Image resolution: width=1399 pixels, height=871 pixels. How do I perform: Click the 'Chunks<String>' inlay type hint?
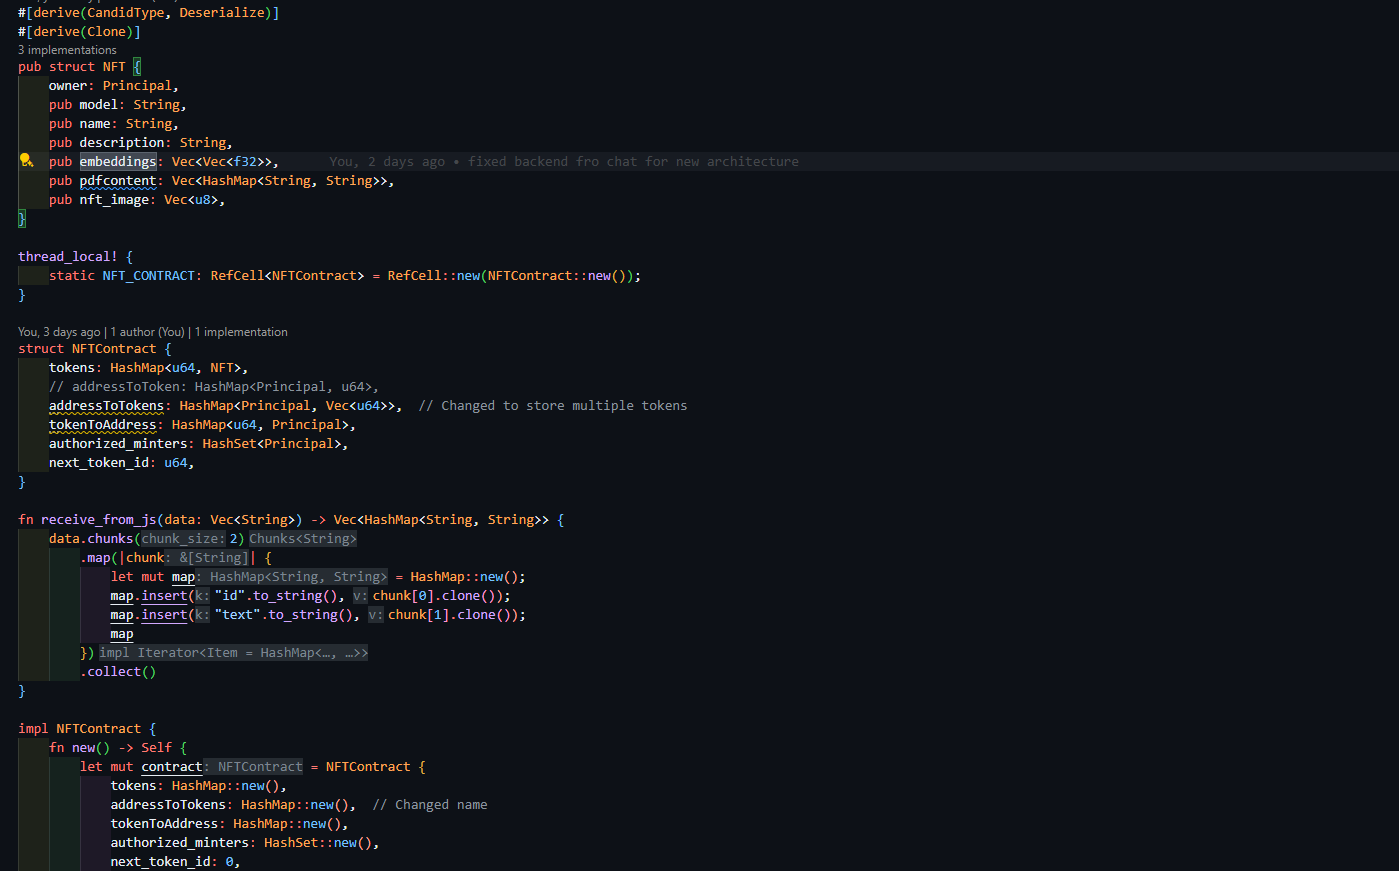pyautogui.click(x=303, y=539)
